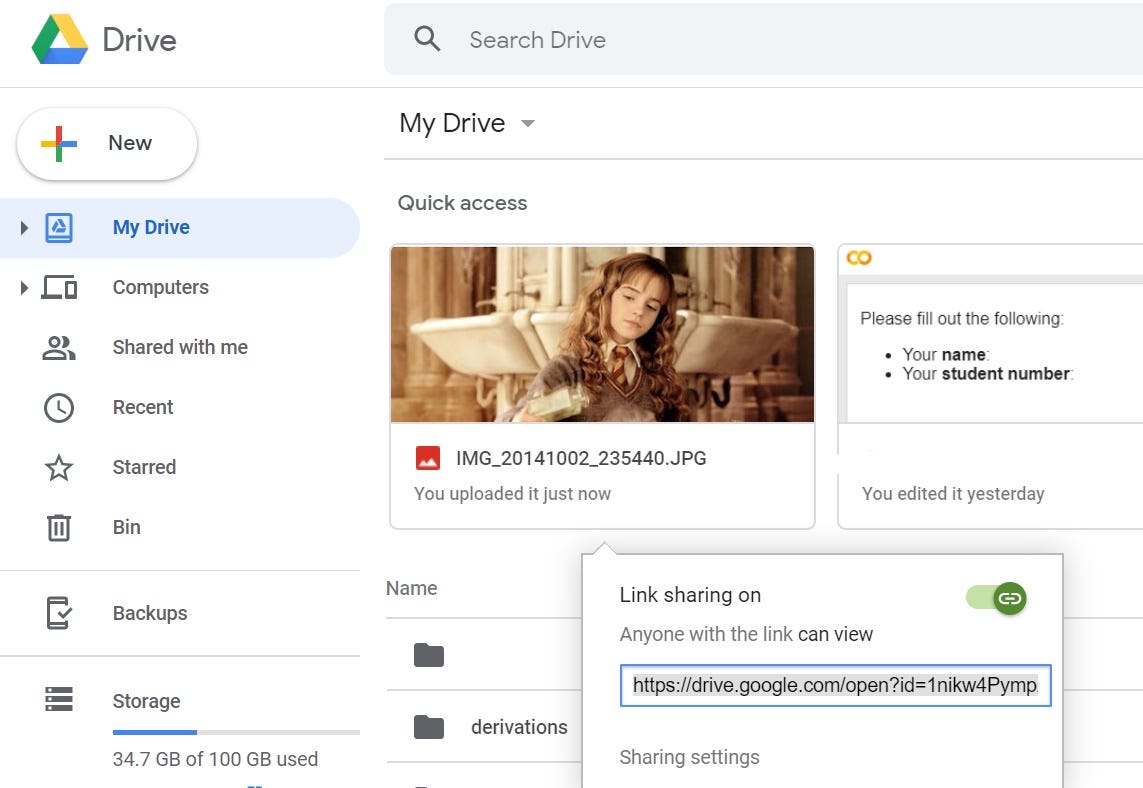The height and width of the screenshot is (788, 1143).
Task: Select the shareable drive.google.com link field
Action: (835, 685)
